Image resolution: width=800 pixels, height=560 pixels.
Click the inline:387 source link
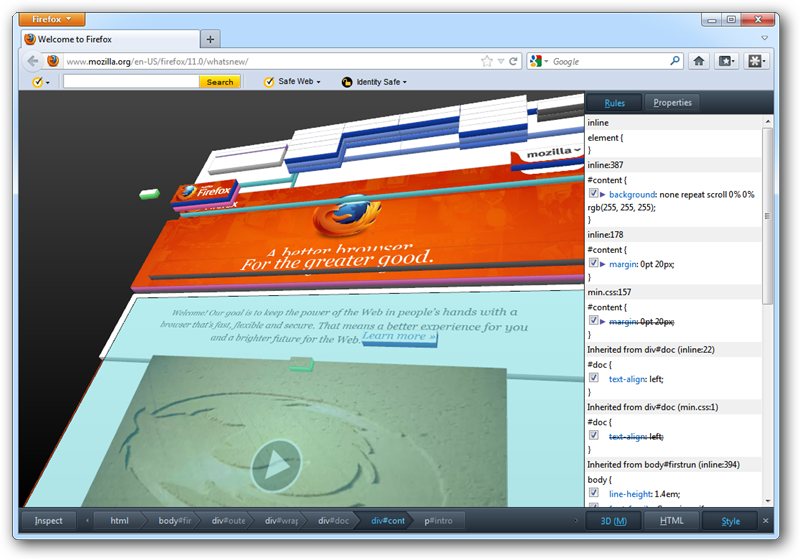(x=605, y=165)
